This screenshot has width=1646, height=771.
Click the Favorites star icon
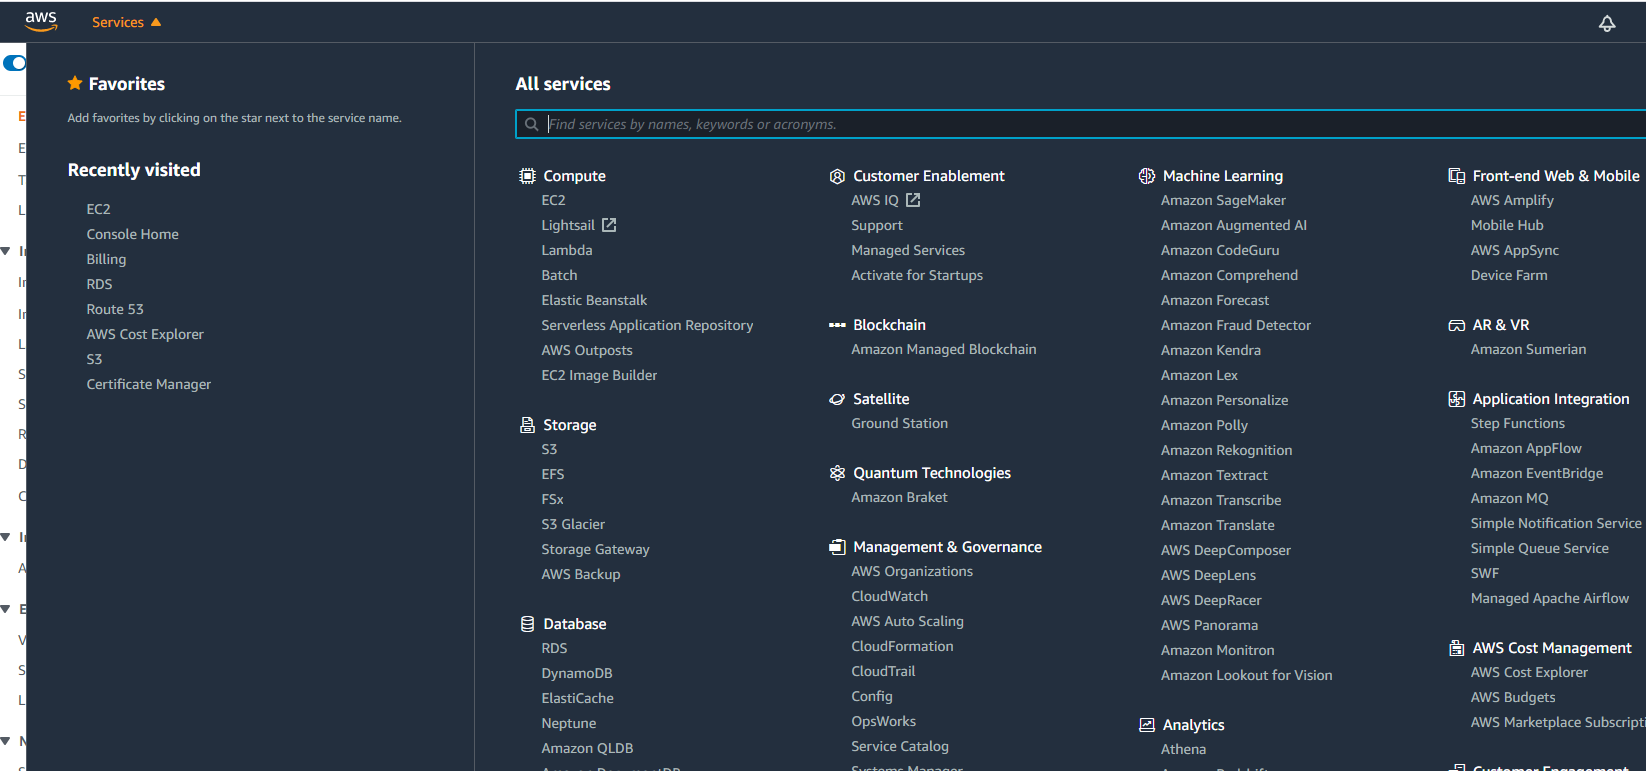(75, 83)
